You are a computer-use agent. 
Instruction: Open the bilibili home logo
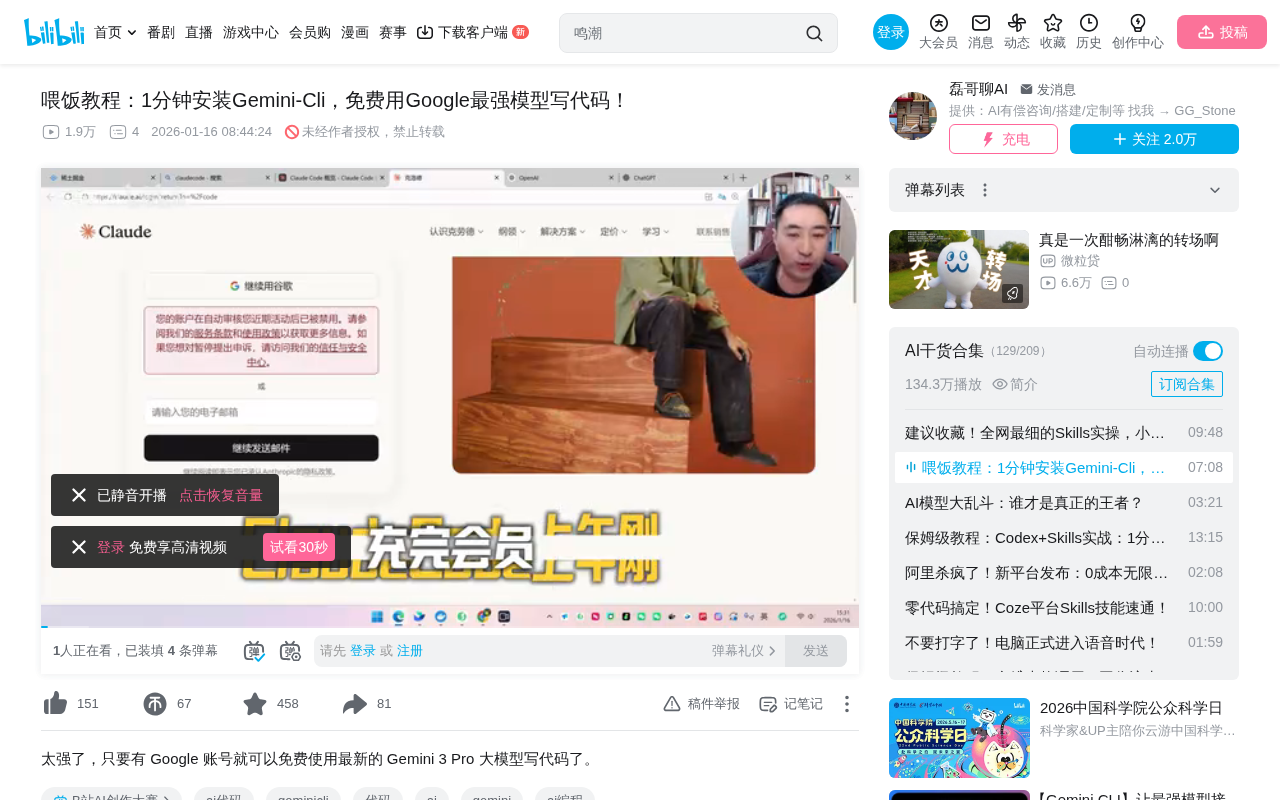click(54, 32)
